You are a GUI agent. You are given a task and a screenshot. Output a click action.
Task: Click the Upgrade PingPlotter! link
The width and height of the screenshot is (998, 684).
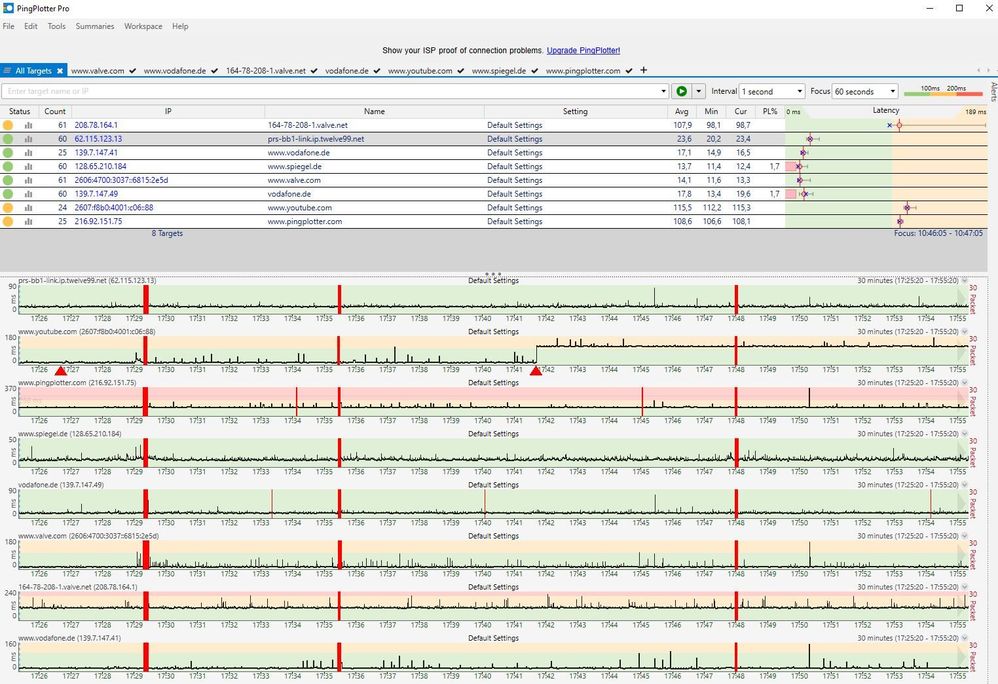tap(583, 50)
